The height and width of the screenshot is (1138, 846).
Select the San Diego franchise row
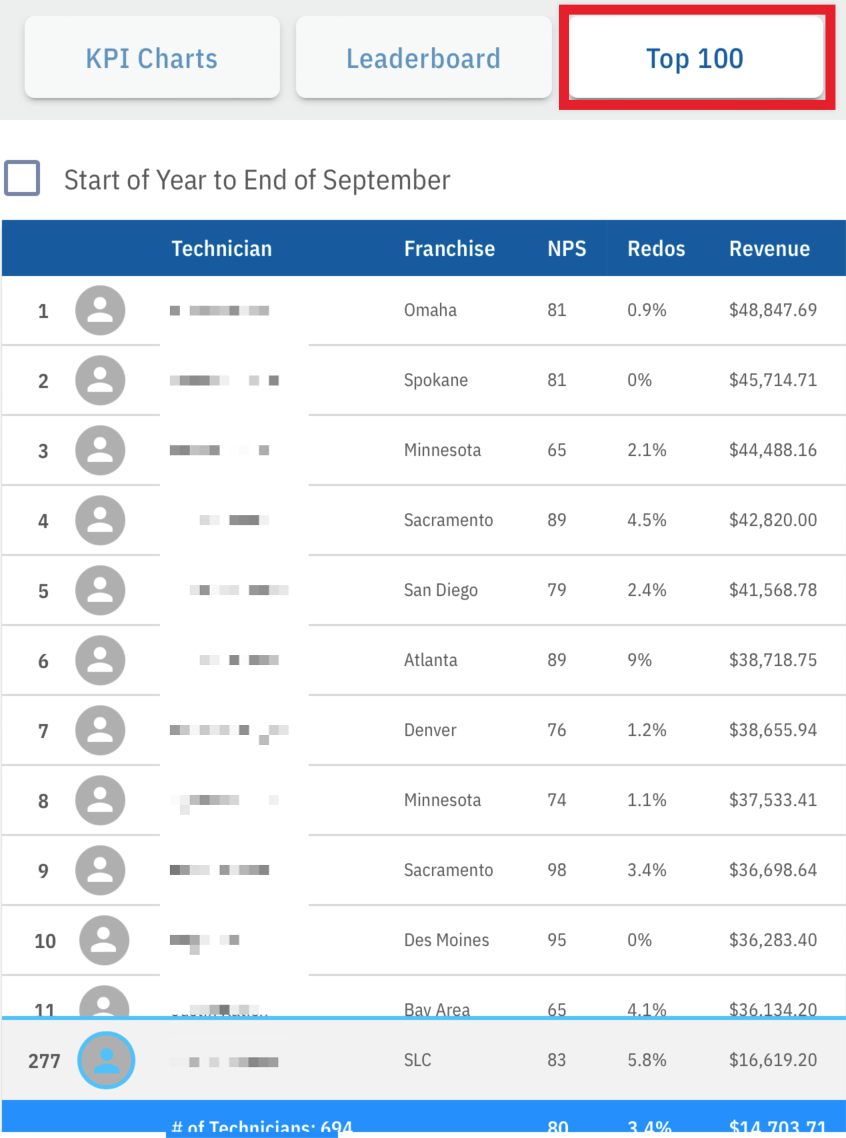click(x=424, y=590)
